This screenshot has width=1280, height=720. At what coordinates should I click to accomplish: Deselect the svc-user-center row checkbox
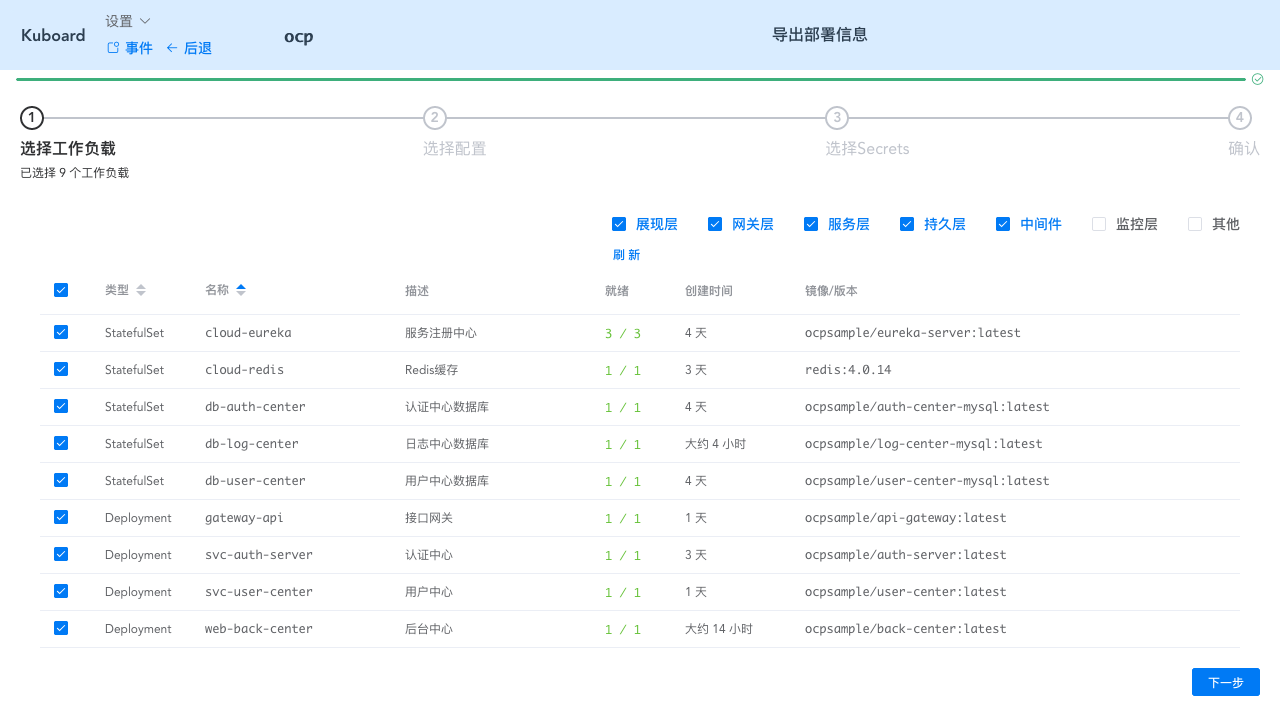coord(61,591)
